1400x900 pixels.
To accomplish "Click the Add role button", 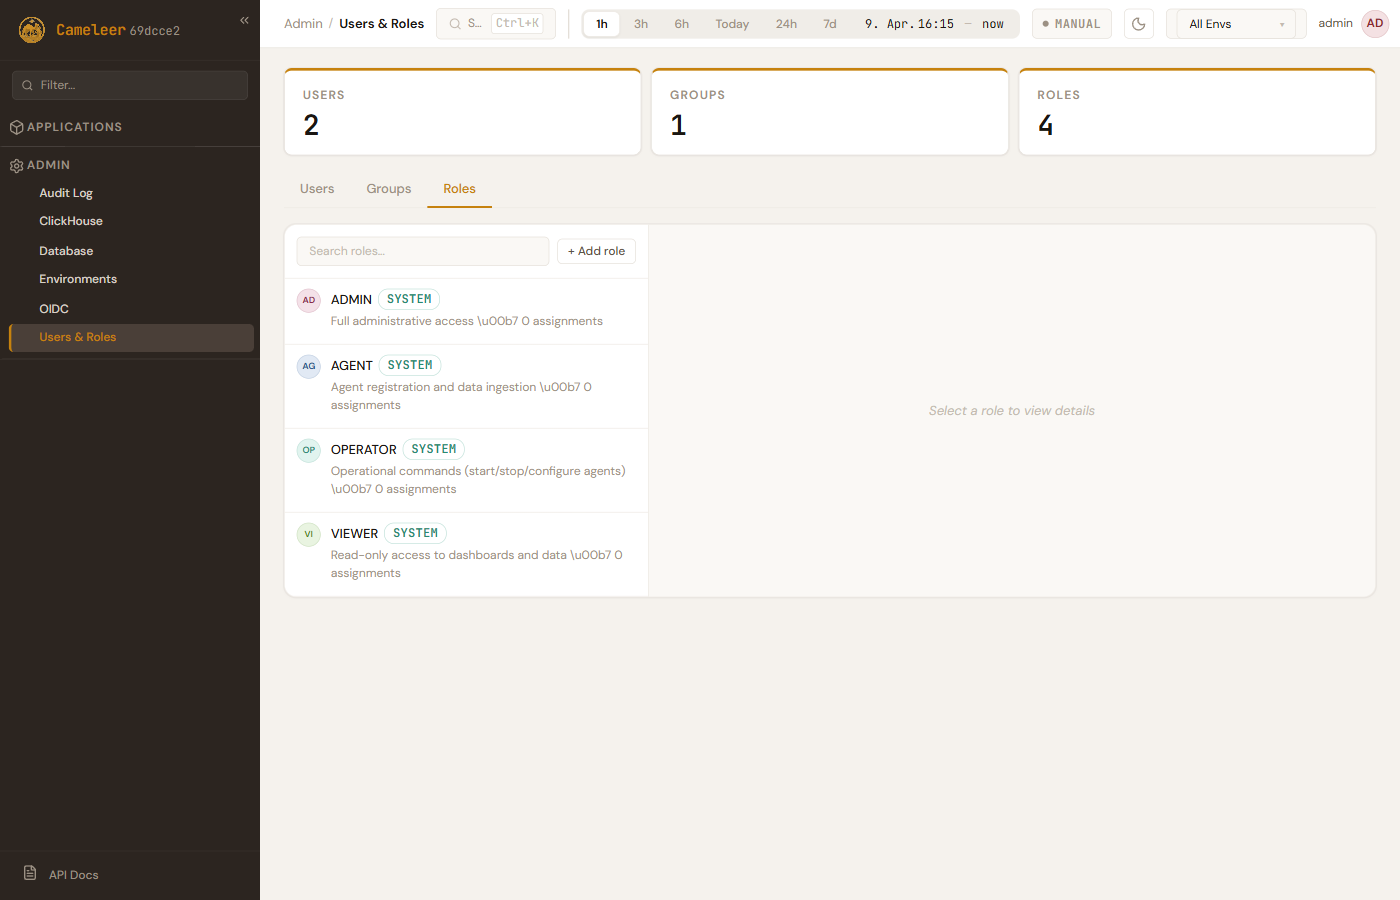I will tap(596, 251).
